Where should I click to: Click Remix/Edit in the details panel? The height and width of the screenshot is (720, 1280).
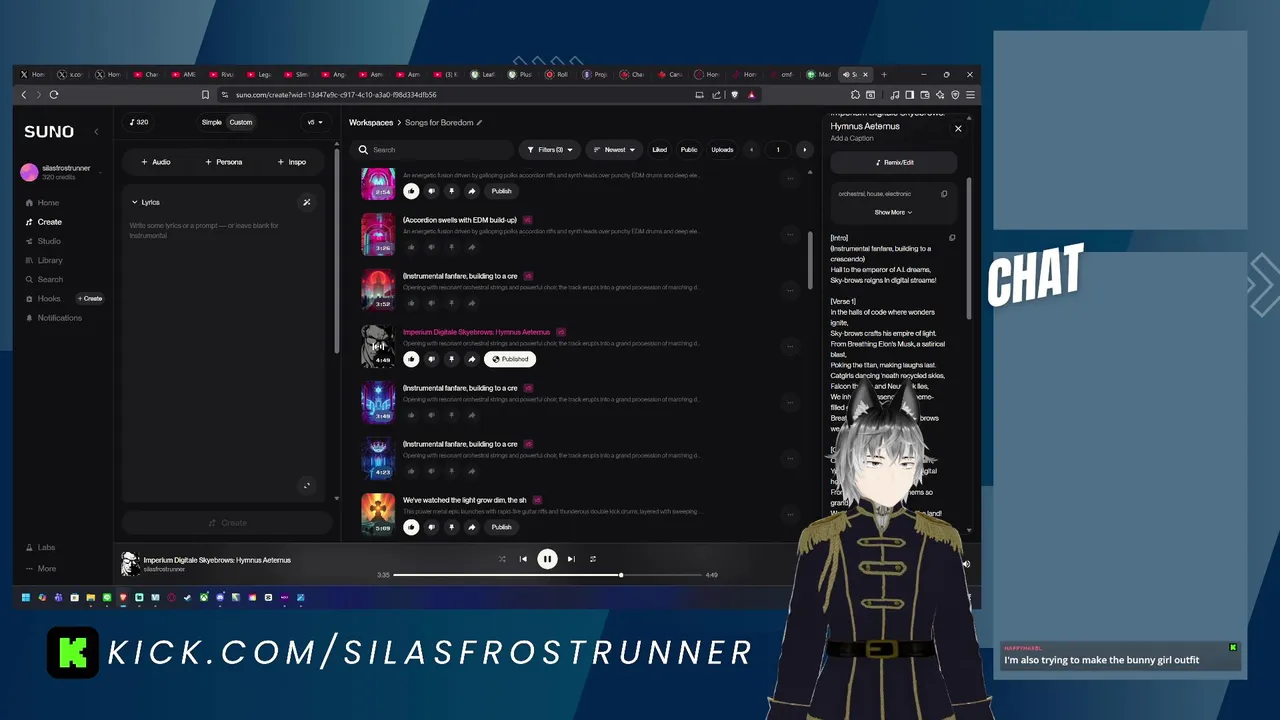click(x=894, y=162)
